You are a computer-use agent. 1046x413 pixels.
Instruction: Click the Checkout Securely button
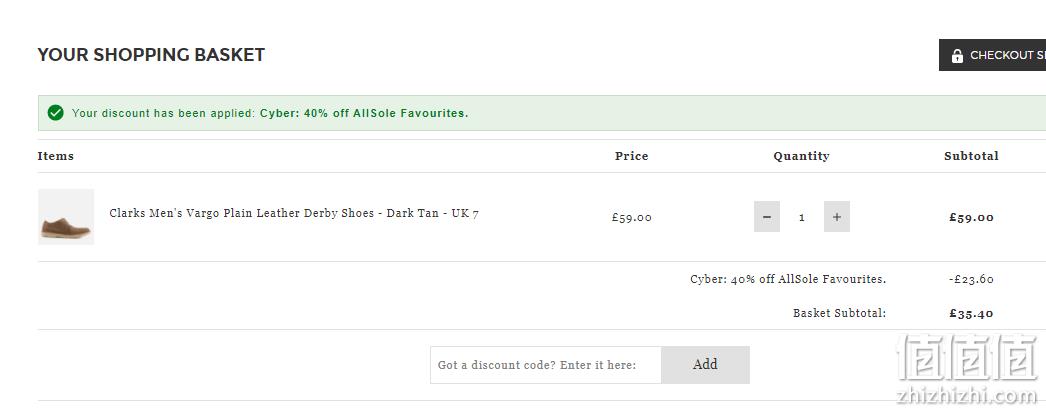point(993,55)
